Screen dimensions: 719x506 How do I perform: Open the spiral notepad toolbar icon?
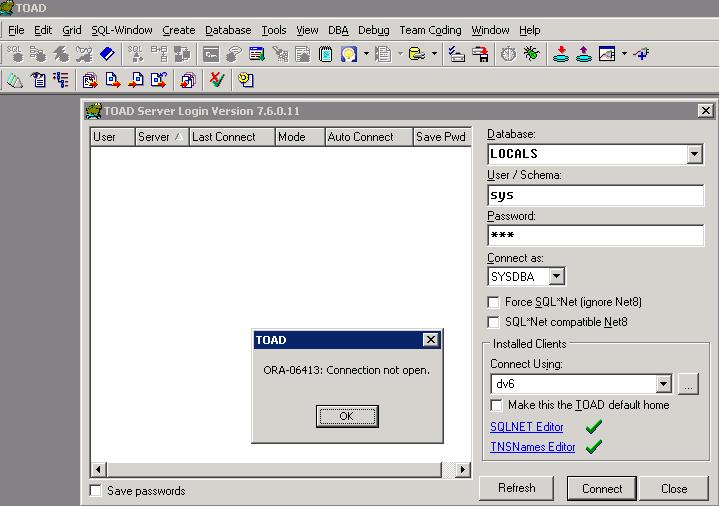click(x=326, y=54)
